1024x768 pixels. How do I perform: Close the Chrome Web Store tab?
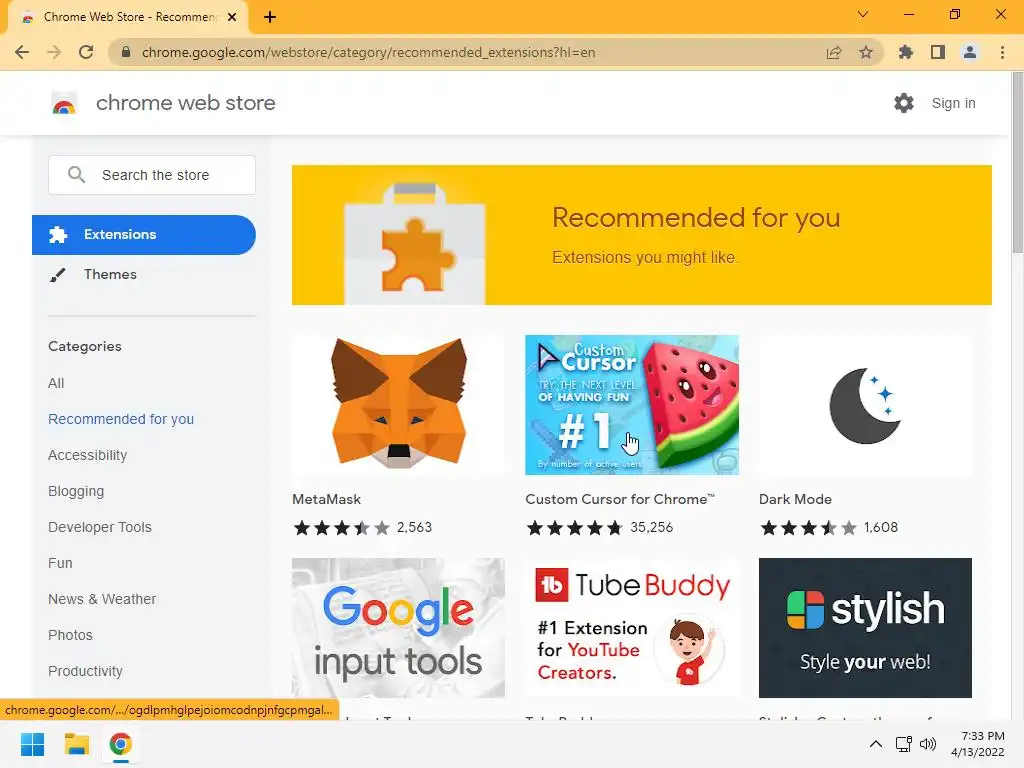point(232,17)
